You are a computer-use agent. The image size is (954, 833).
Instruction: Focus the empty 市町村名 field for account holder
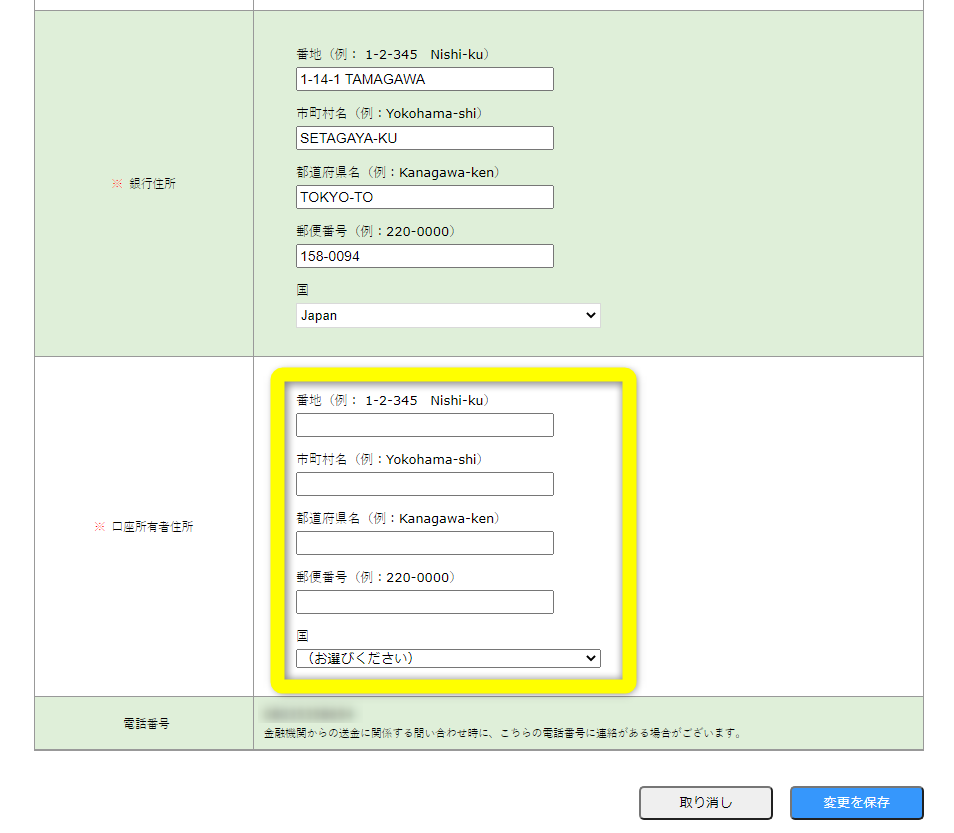click(x=424, y=484)
